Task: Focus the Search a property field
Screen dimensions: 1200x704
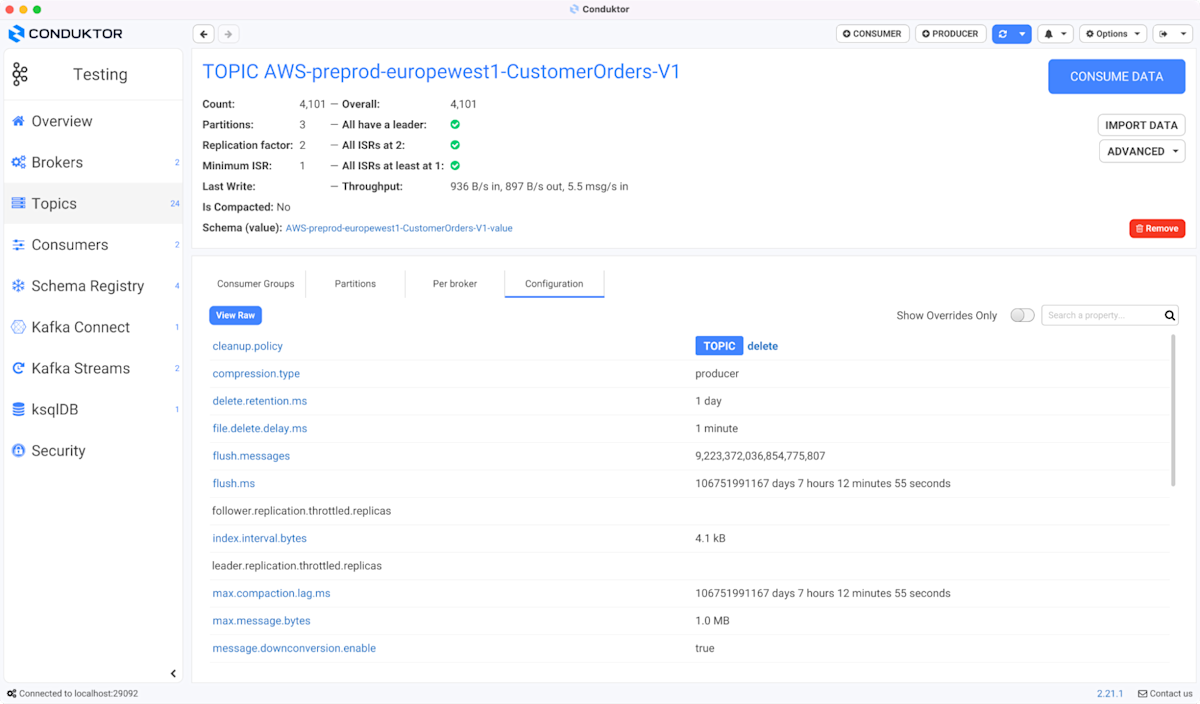Action: 1102,315
